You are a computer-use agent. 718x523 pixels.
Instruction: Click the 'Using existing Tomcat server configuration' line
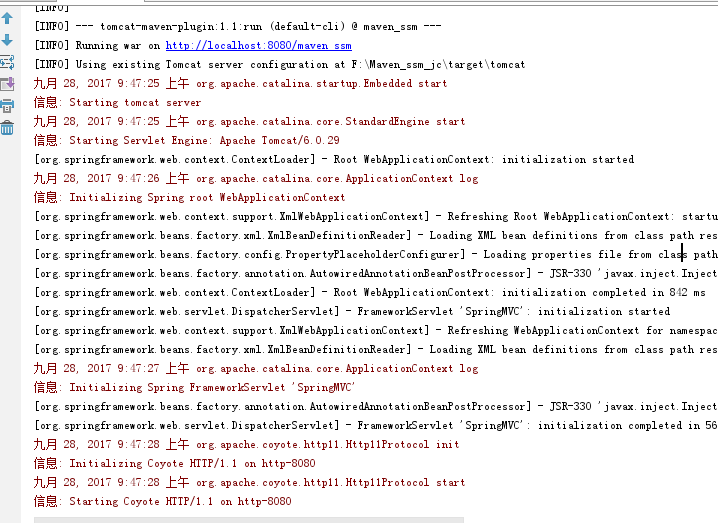[x=280, y=65]
